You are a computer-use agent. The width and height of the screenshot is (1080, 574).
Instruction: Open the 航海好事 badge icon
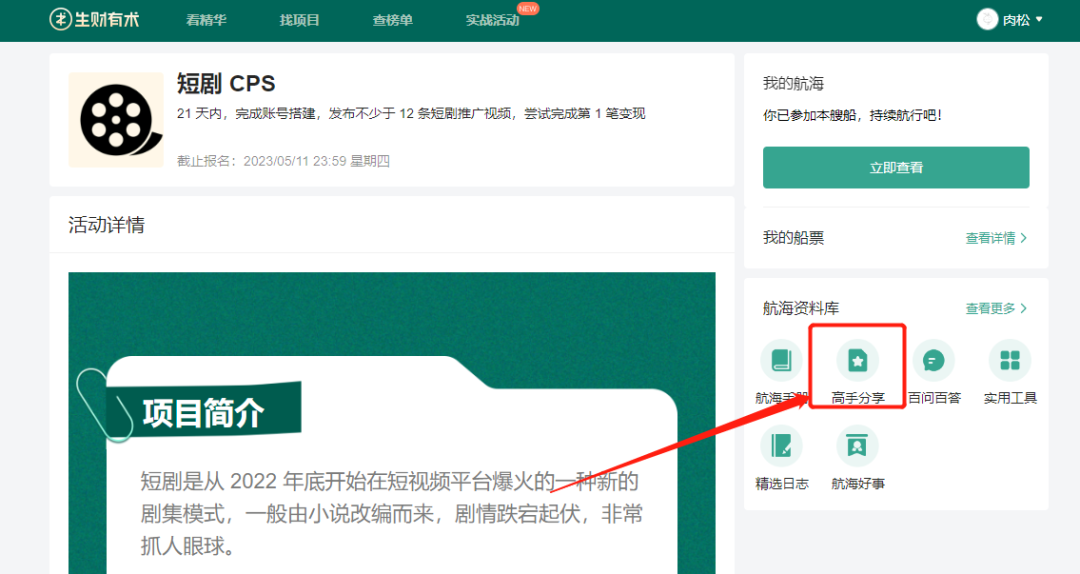click(858, 446)
